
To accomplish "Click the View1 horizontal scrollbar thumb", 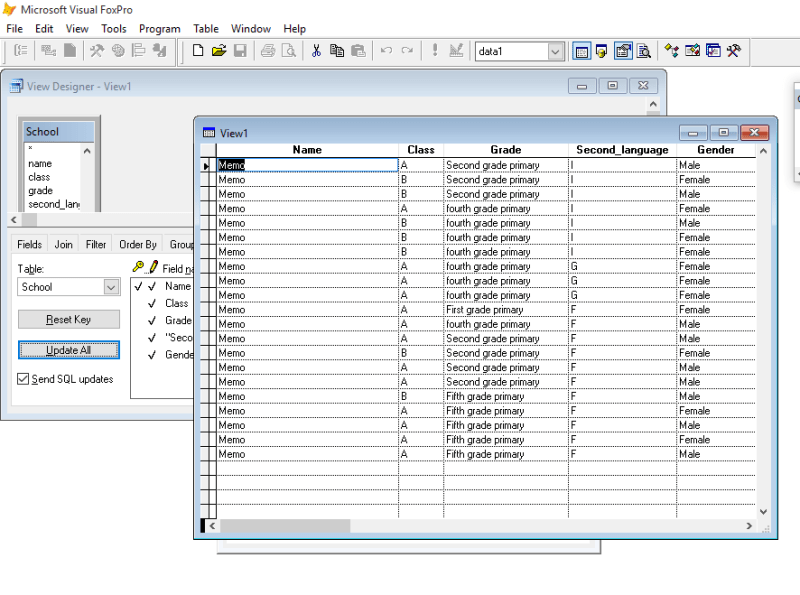I will [x=285, y=526].
